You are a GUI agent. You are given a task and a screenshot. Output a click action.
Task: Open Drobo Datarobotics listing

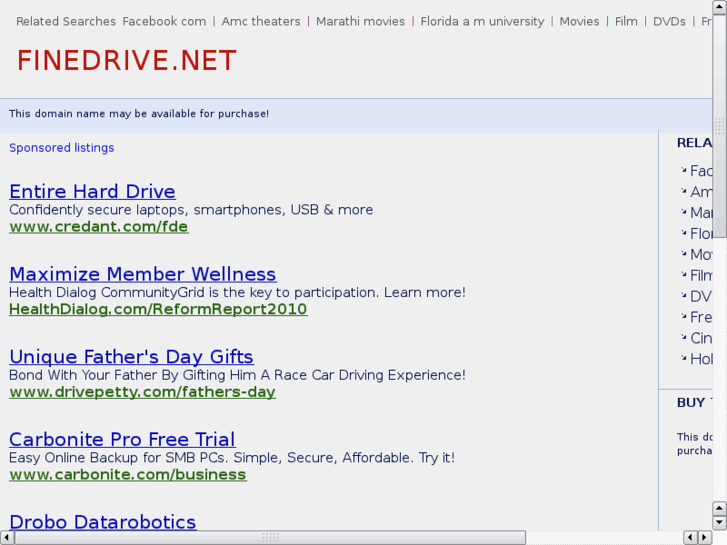pyautogui.click(x=103, y=522)
